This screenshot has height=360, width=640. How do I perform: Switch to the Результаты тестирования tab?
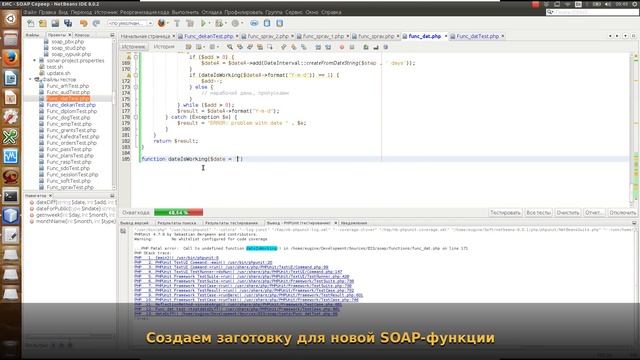pyautogui.click(x=231, y=223)
